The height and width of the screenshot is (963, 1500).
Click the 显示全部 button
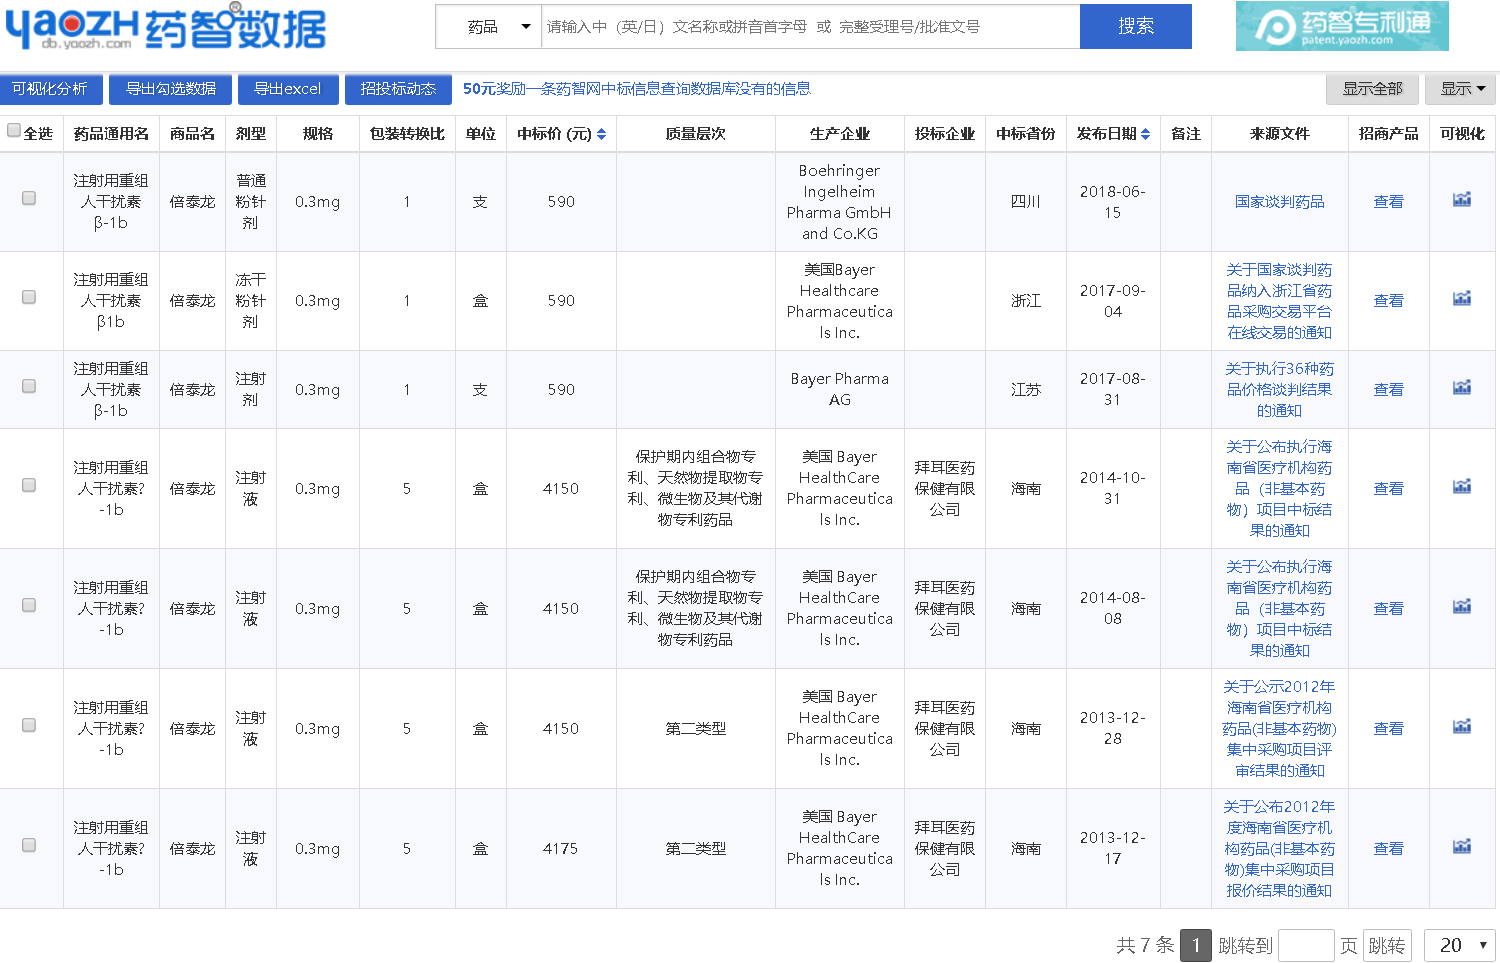point(1373,89)
